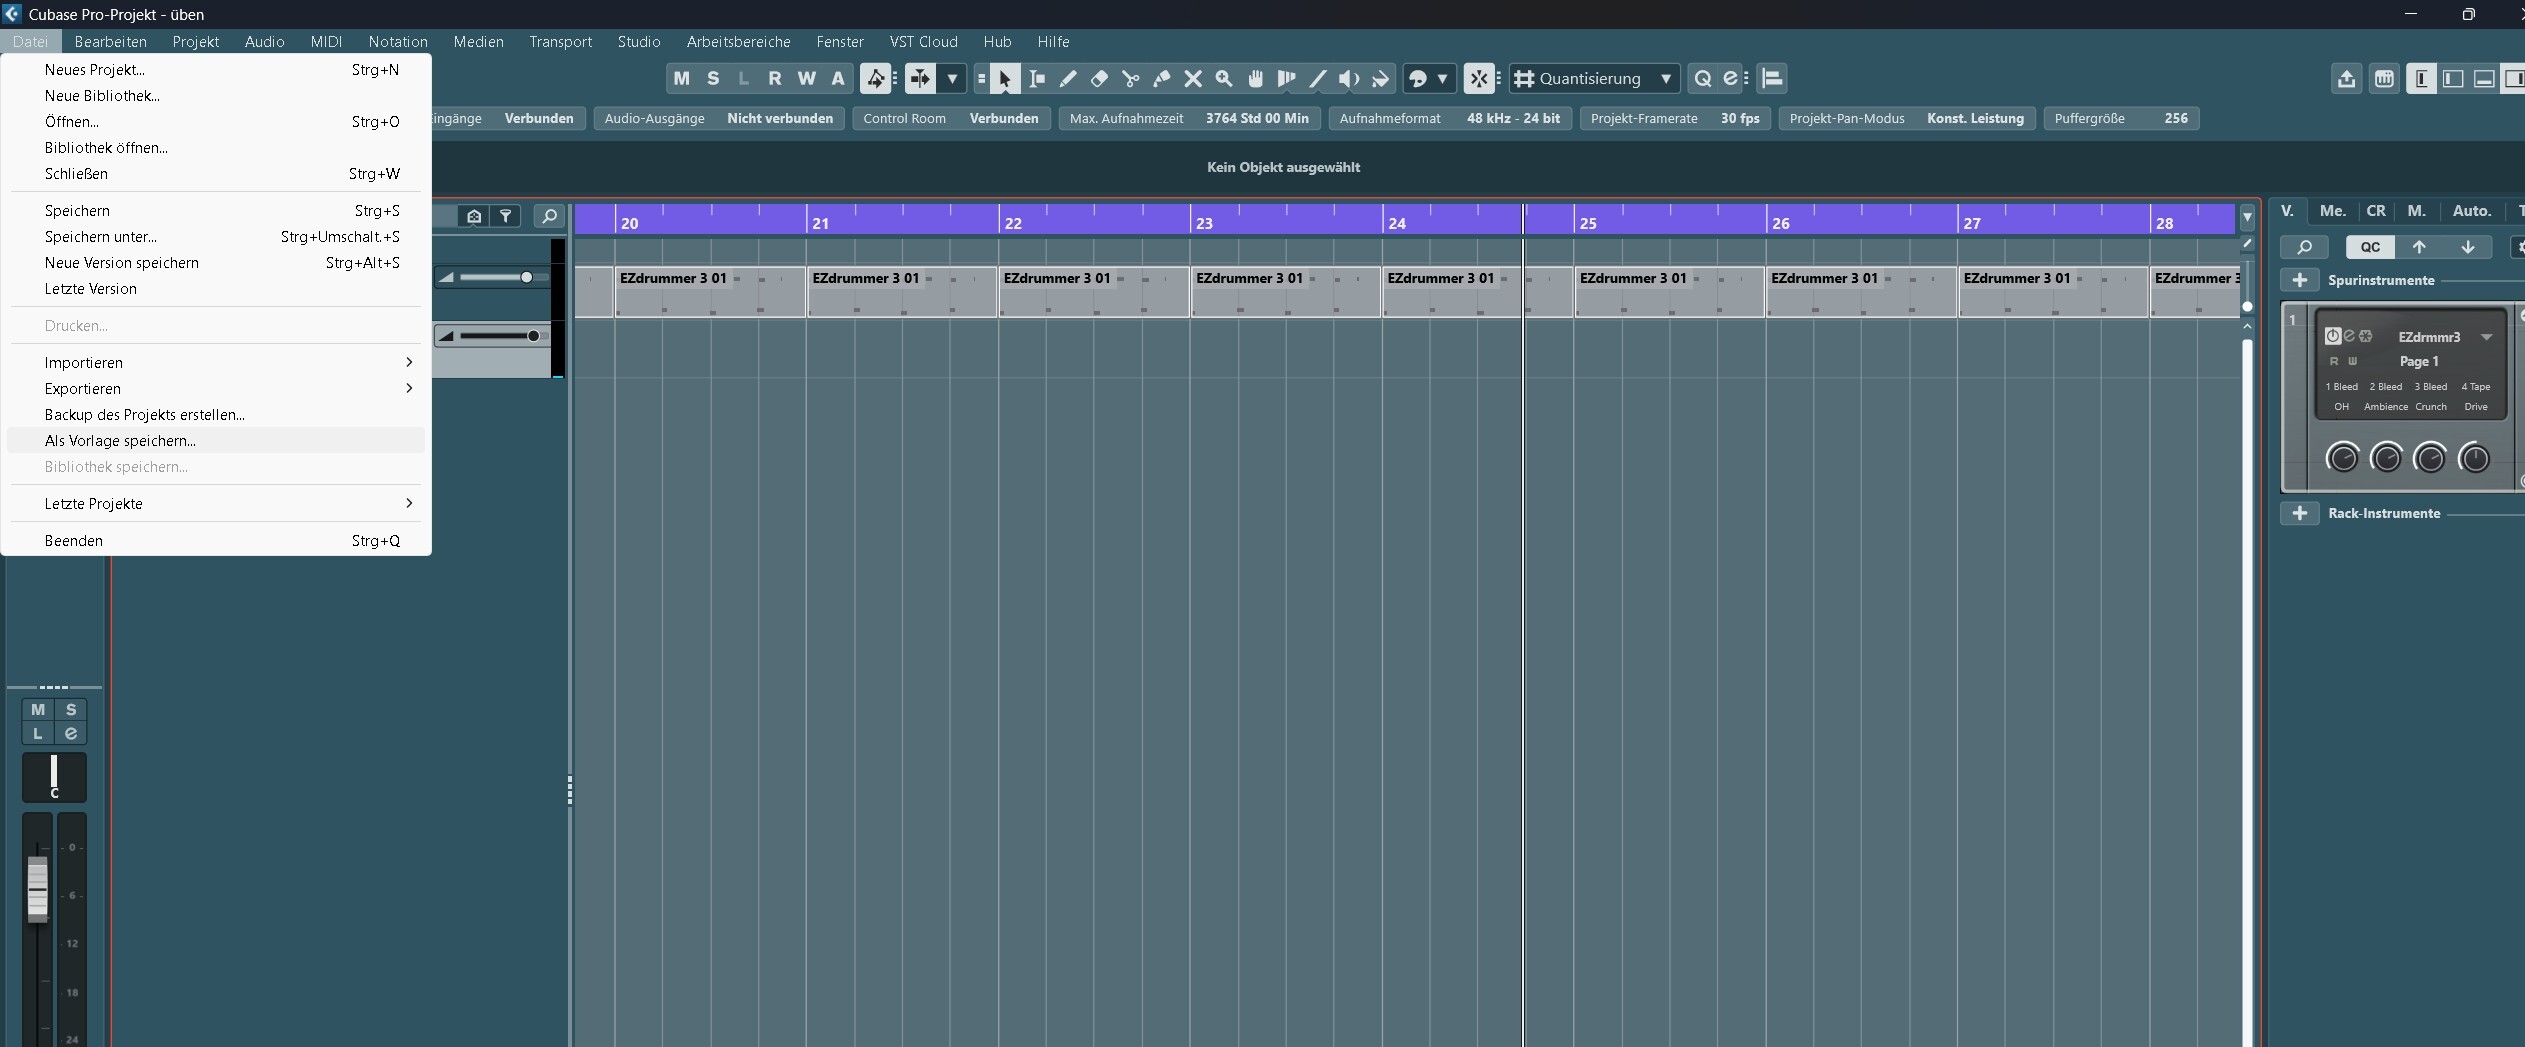Click the up arrow button next to QC
This screenshot has height=1047, width=2525.
2419,247
